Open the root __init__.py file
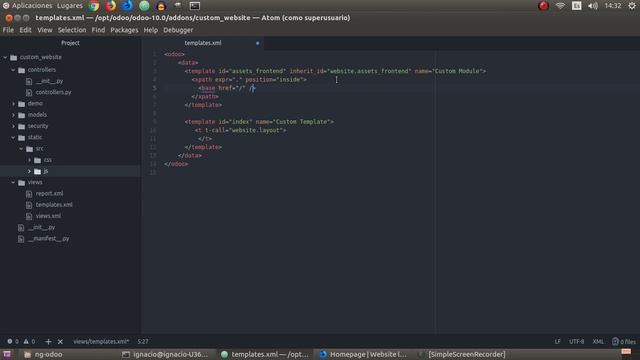The width and height of the screenshot is (640, 360). [x=41, y=227]
